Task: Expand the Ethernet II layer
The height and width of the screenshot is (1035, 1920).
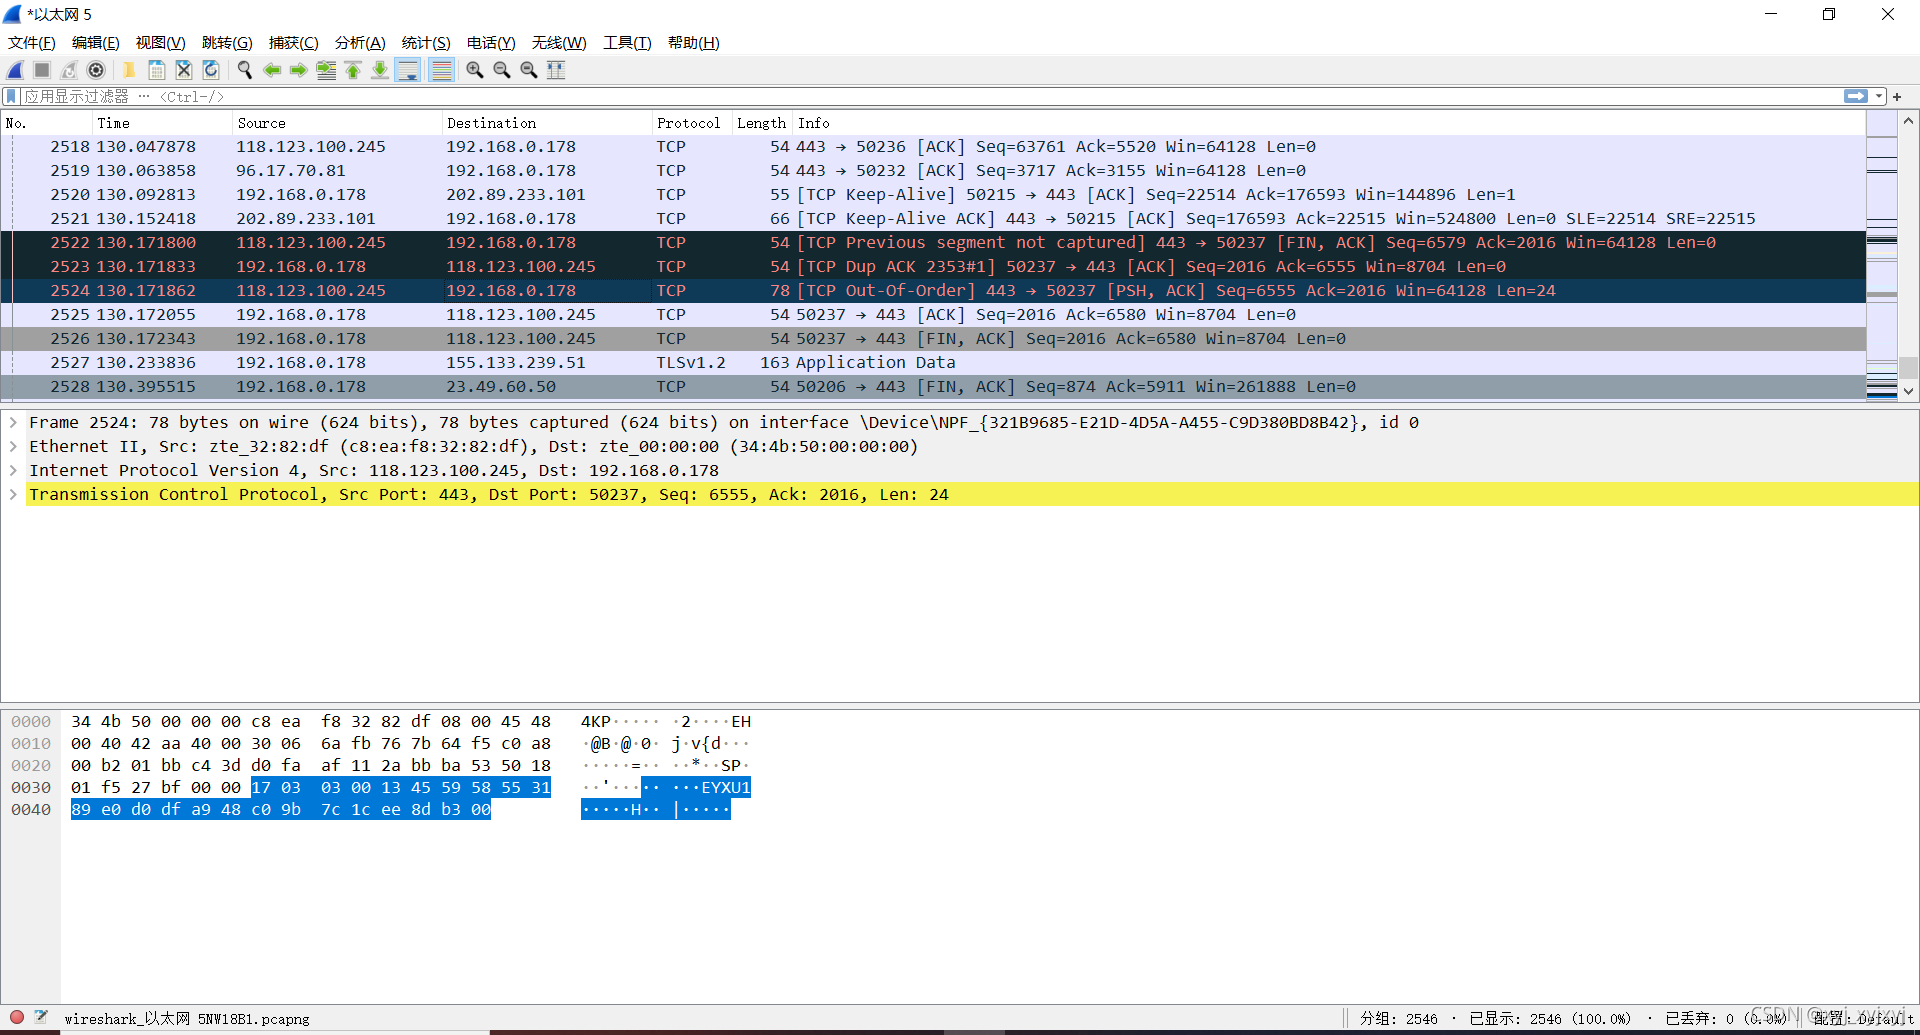Action: pos(13,446)
